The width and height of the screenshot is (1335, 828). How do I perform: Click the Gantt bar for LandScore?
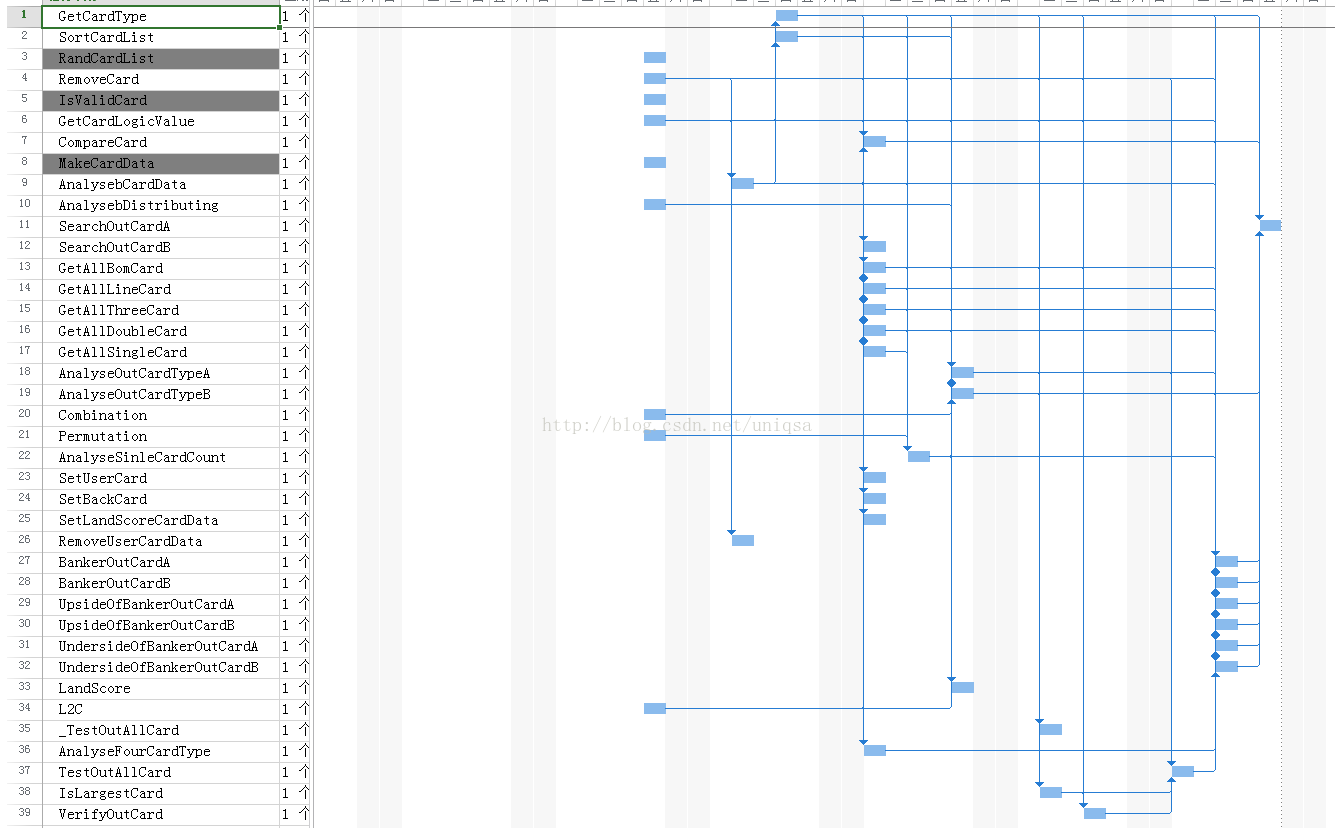(963, 687)
